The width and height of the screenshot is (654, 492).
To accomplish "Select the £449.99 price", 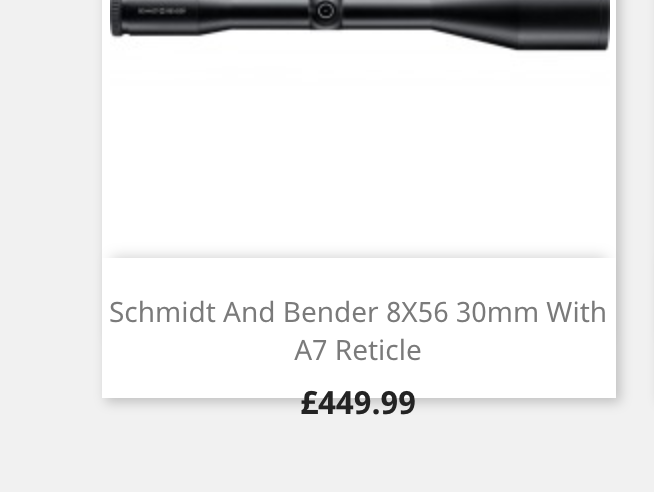I will click(358, 403).
